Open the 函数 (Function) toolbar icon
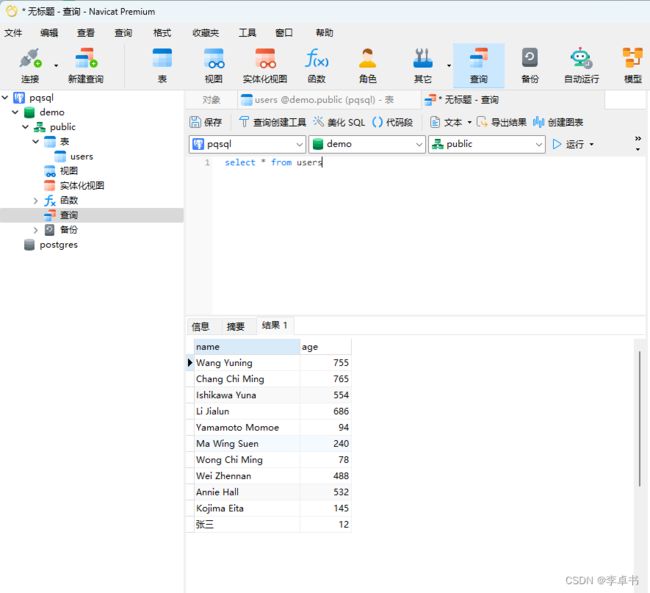This screenshot has height=593, width=650. click(316, 66)
